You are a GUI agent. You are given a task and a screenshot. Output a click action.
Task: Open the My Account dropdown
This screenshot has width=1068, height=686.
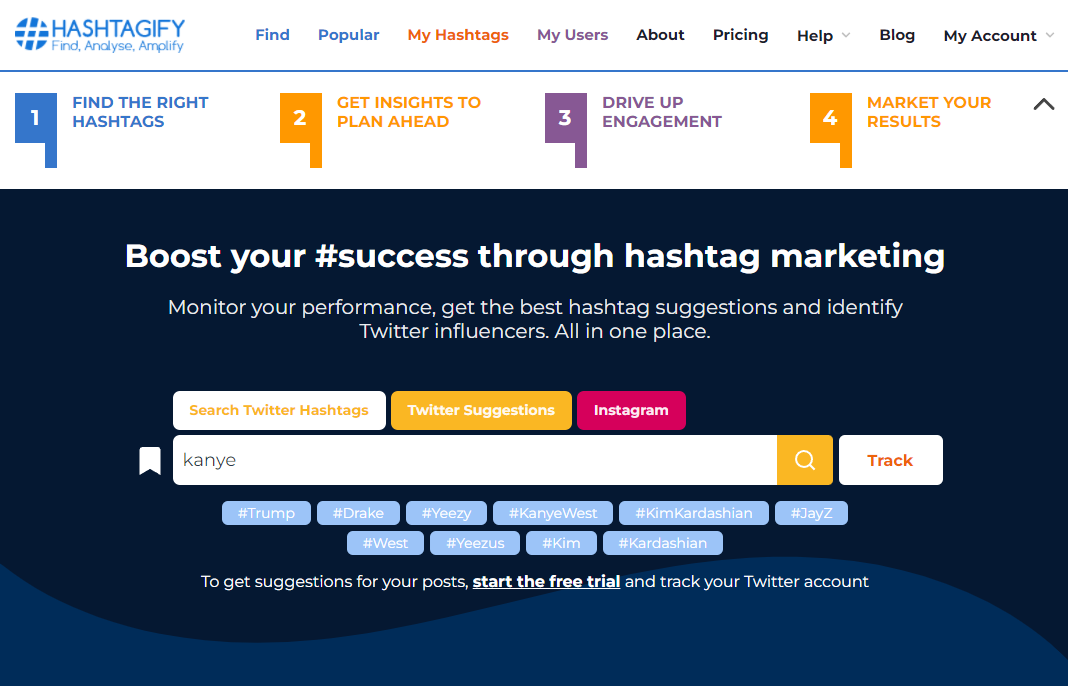point(999,35)
